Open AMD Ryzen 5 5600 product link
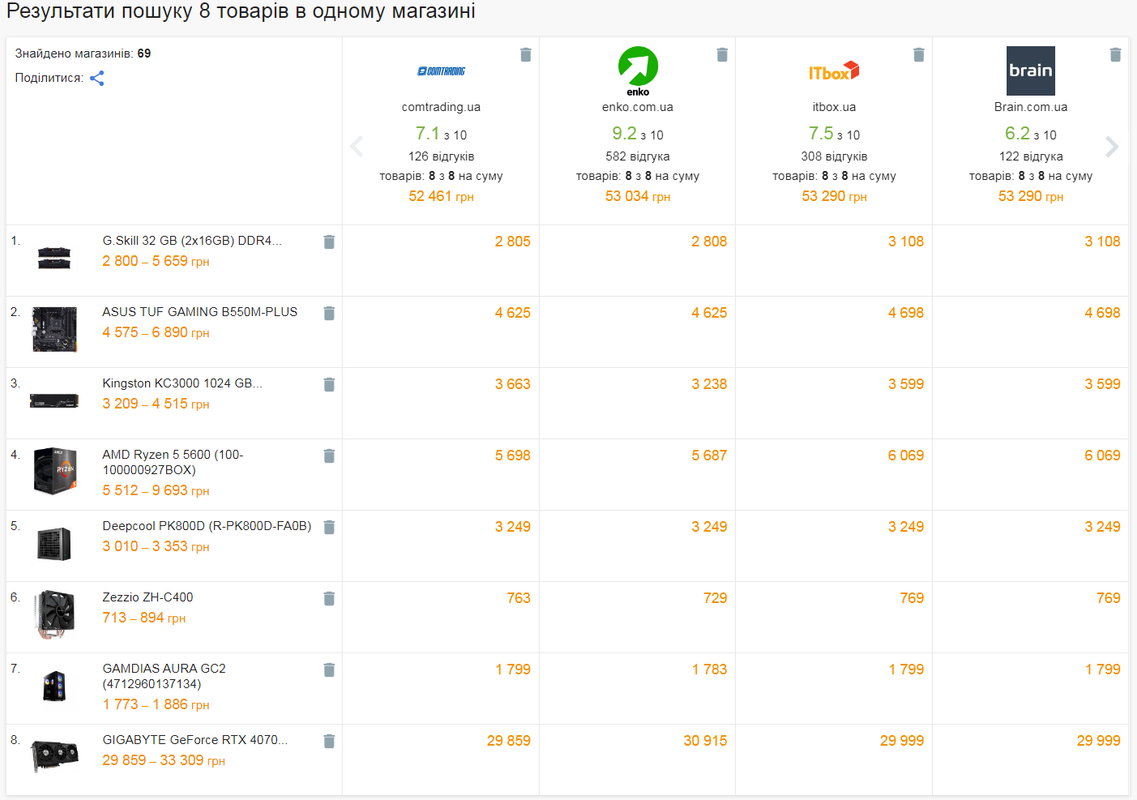The height and width of the screenshot is (800, 1137). 173,462
